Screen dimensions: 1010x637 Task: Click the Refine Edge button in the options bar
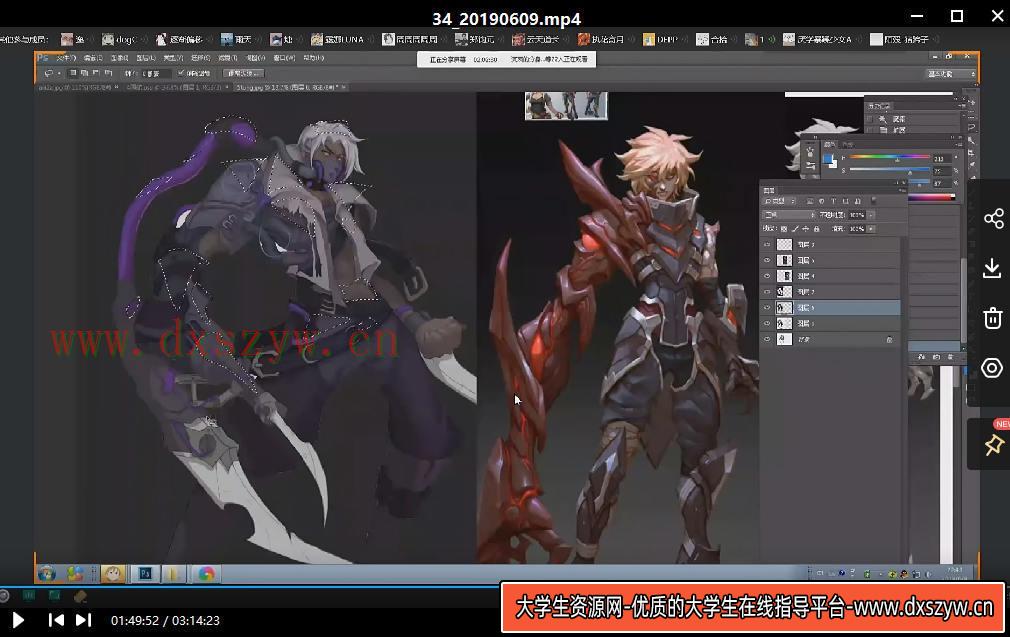pyautogui.click(x=243, y=73)
